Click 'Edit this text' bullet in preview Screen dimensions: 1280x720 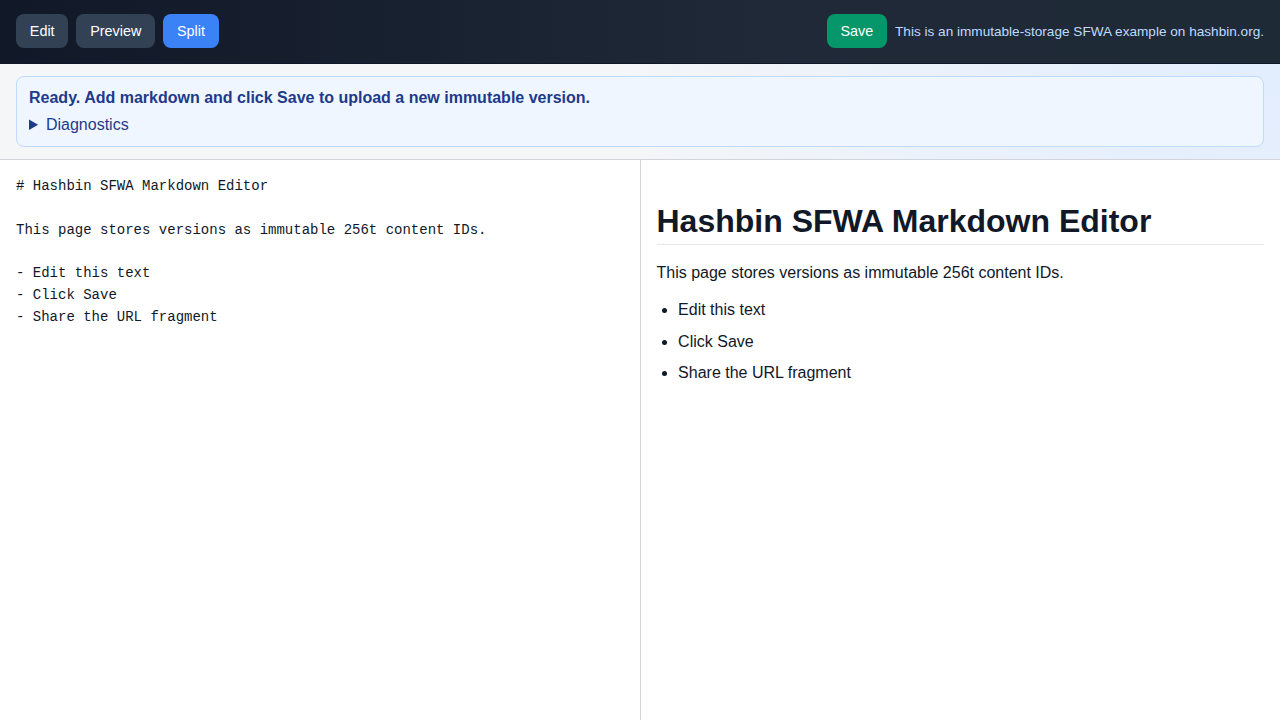pos(721,310)
